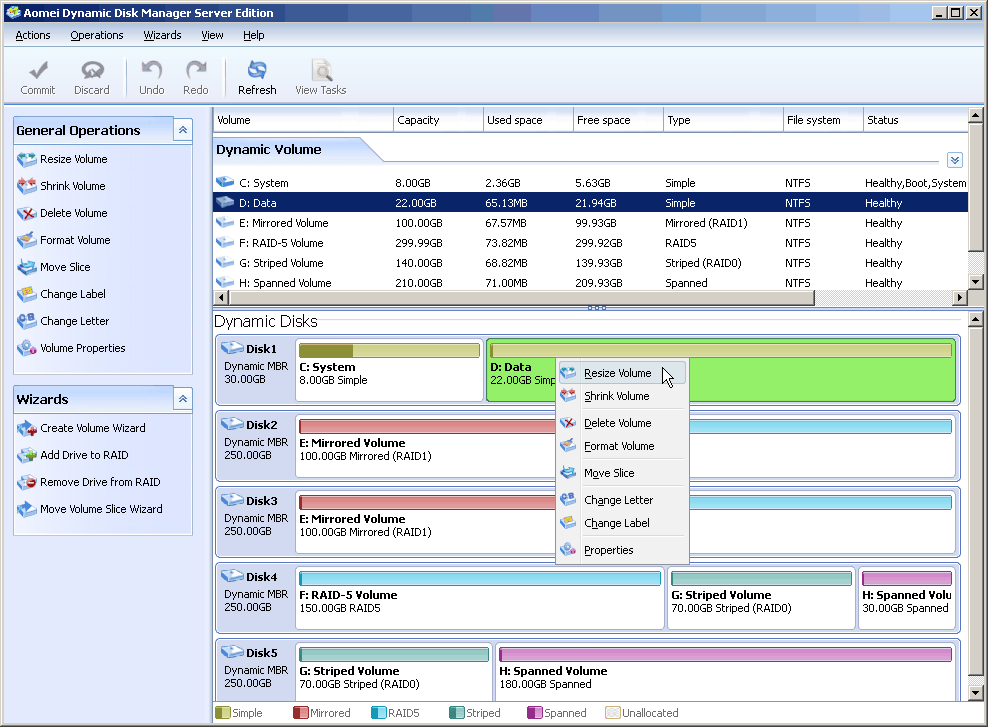Open Volume Properties in the sidebar
The image size is (988, 727).
click(x=82, y=348)
